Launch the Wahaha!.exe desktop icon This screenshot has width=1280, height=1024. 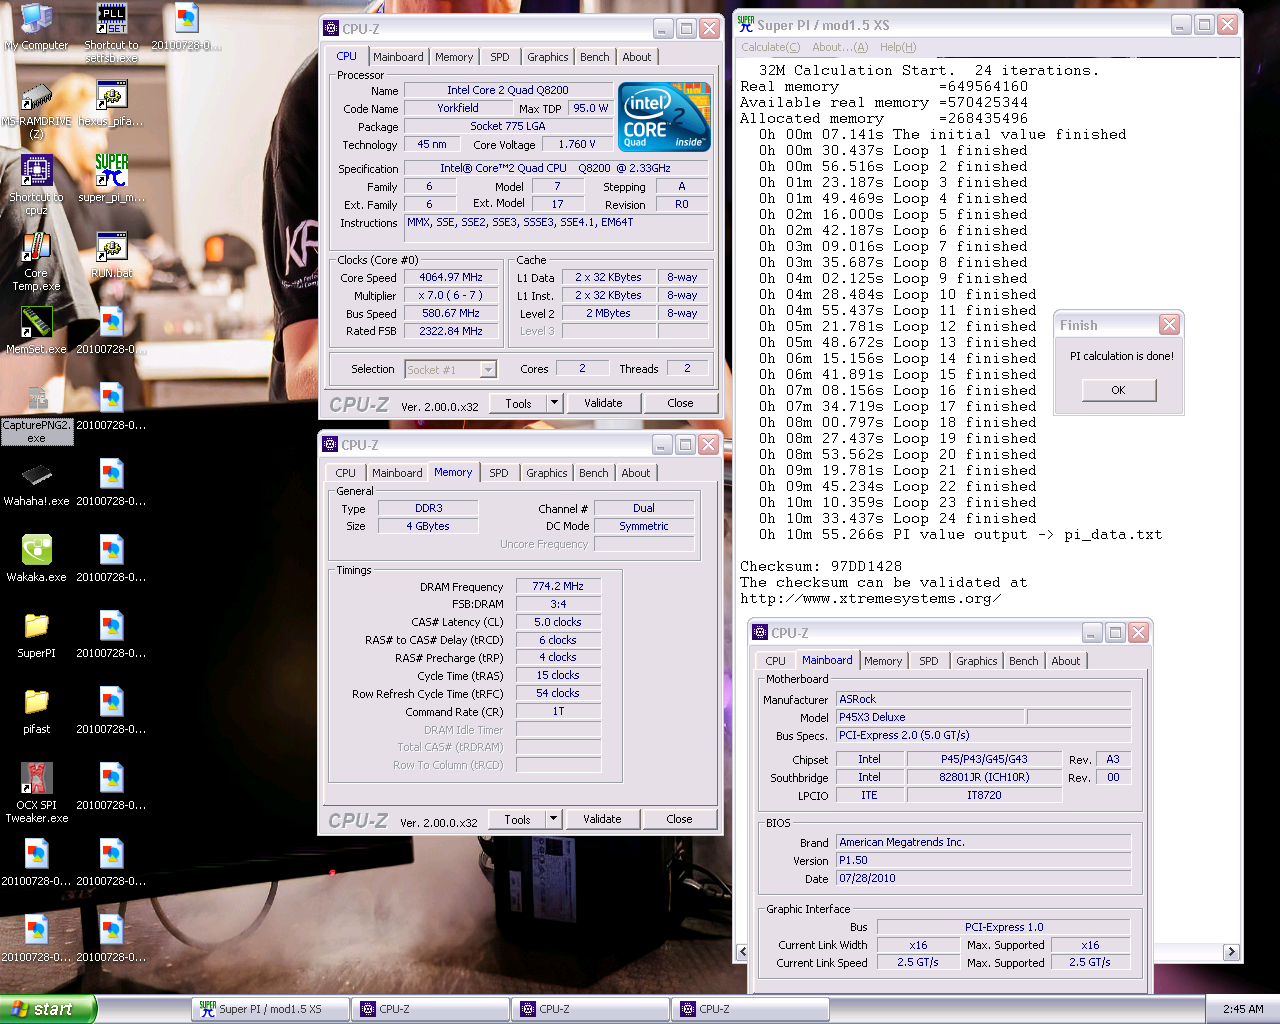click(37, 484)
